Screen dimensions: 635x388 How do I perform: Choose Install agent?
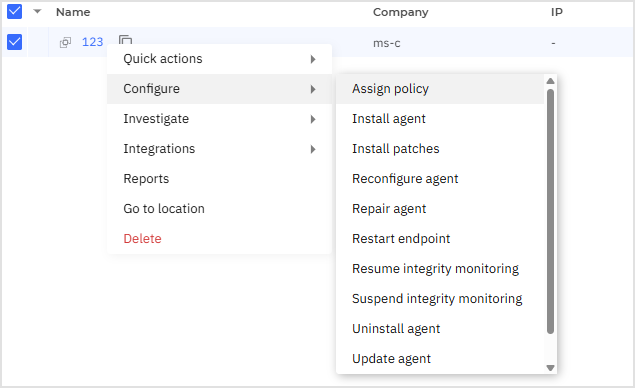[x=440, y=119]
